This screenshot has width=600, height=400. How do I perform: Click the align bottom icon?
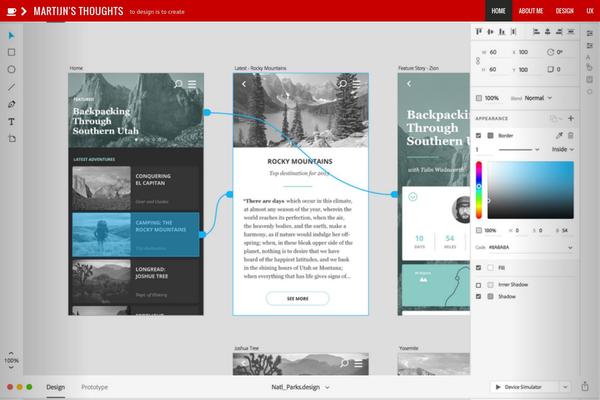point(502,31)
